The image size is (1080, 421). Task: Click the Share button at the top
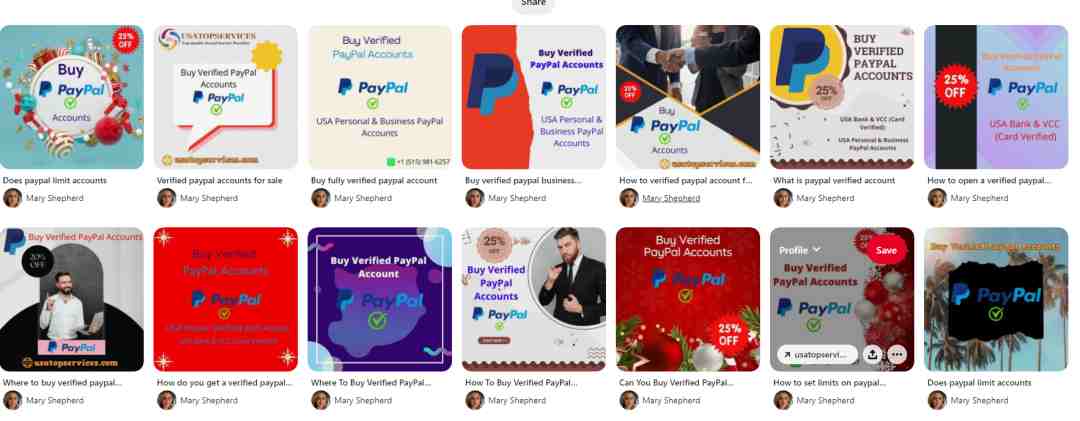pos(533,4)
